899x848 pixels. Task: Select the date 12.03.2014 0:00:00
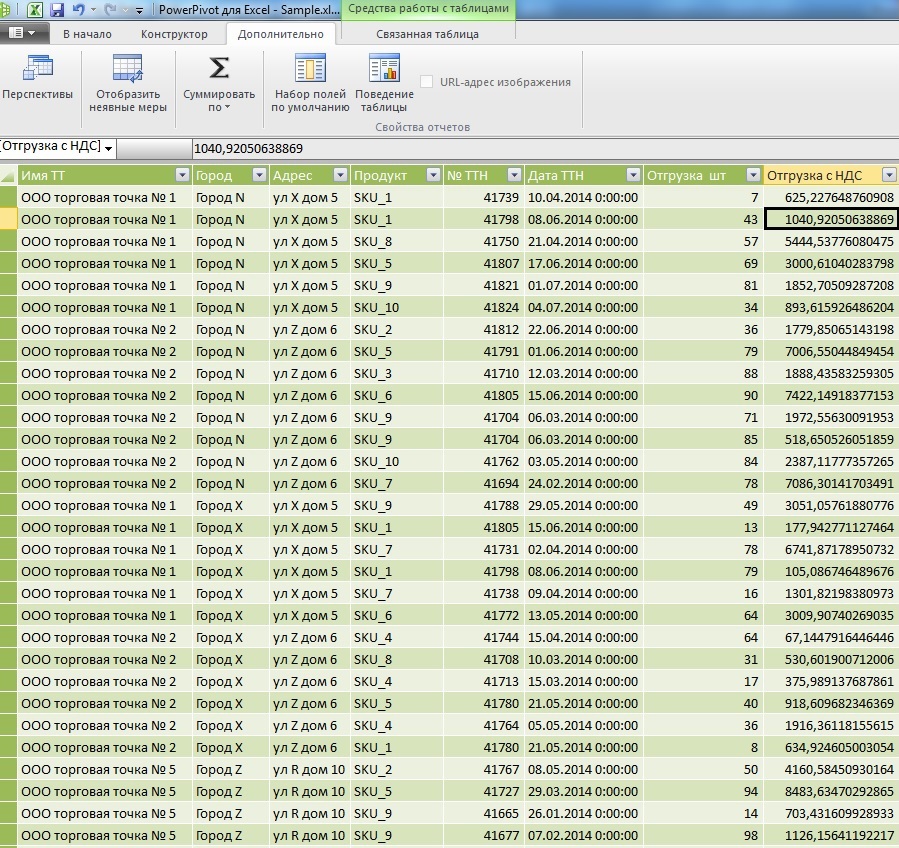[x=584, y=374]
